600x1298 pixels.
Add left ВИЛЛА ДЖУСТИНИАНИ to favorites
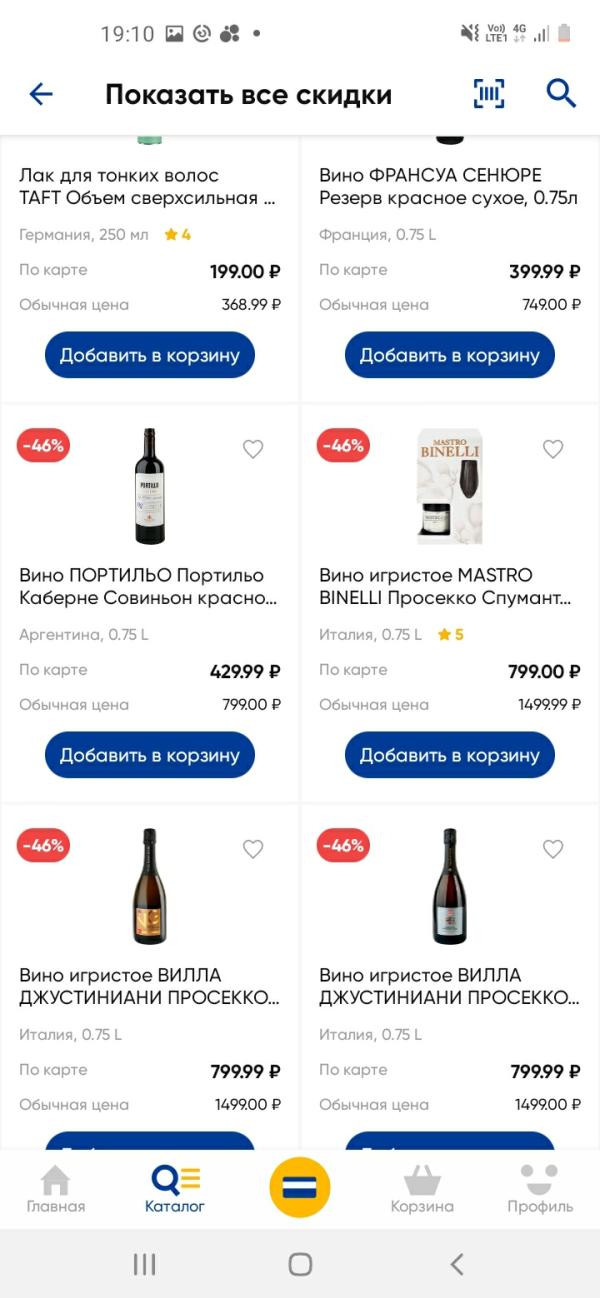pos(253,849)
